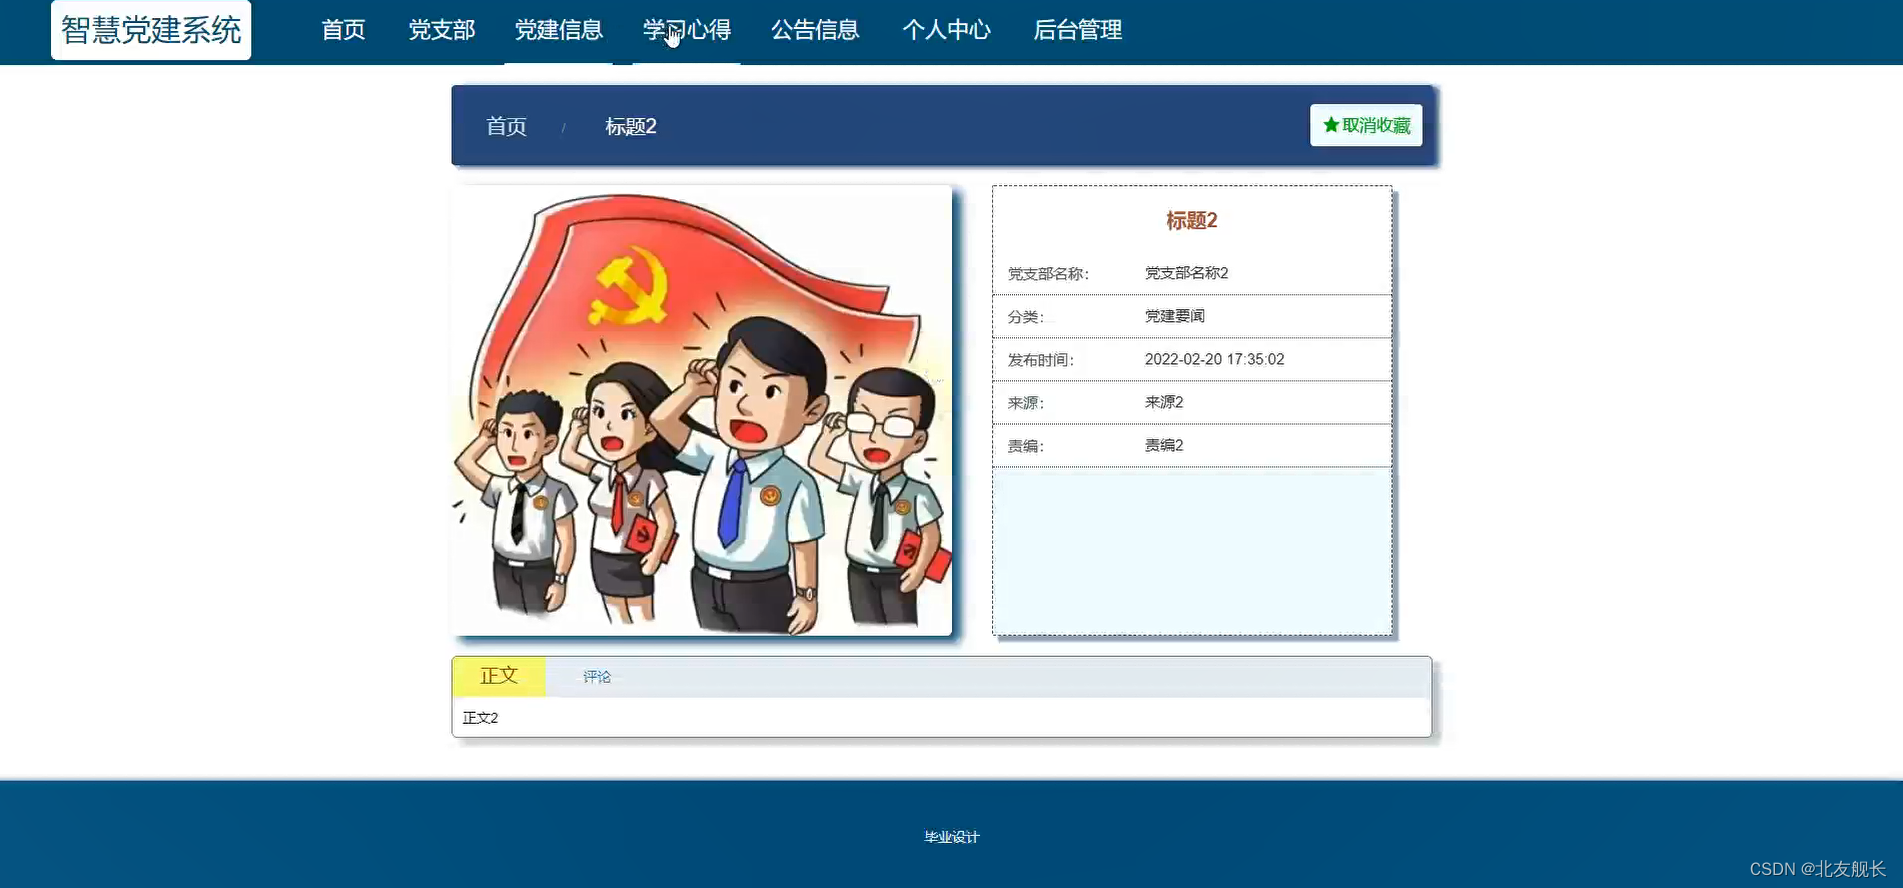Click the 来源: label

click(x=1025, y=403)
